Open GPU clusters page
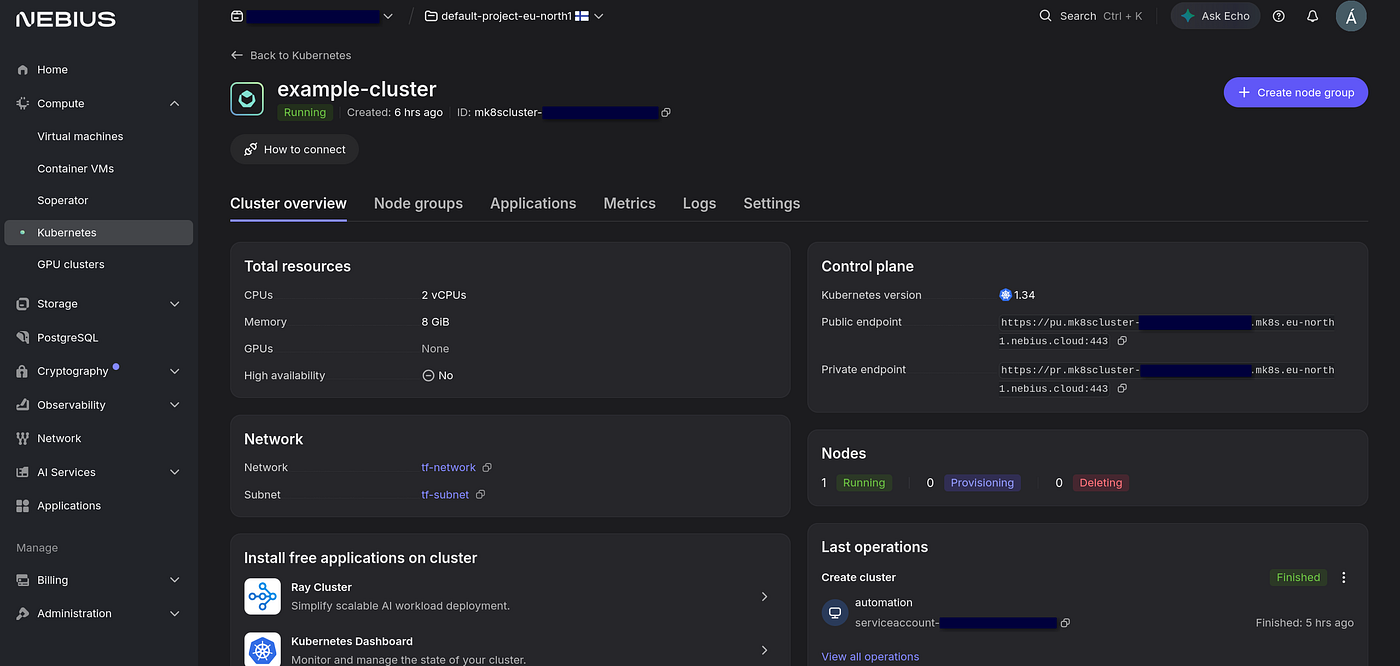 coord(70,264)
